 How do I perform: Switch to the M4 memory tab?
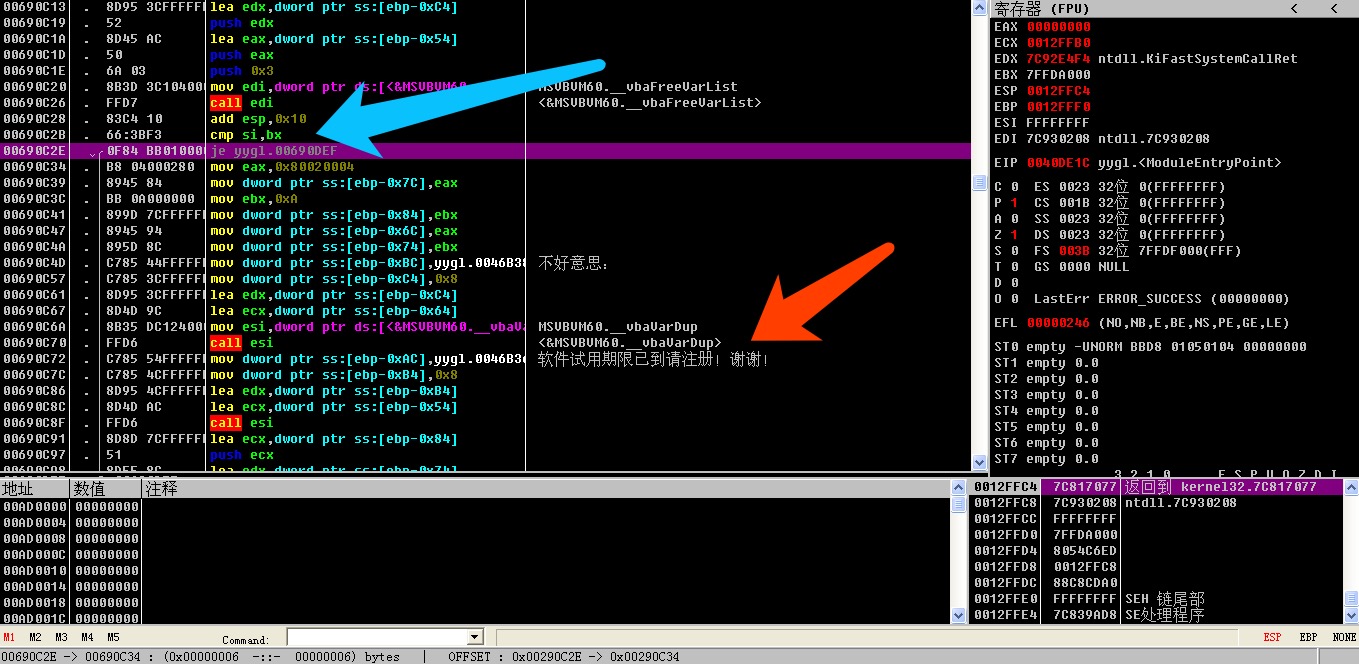click(x=88, y=637)
